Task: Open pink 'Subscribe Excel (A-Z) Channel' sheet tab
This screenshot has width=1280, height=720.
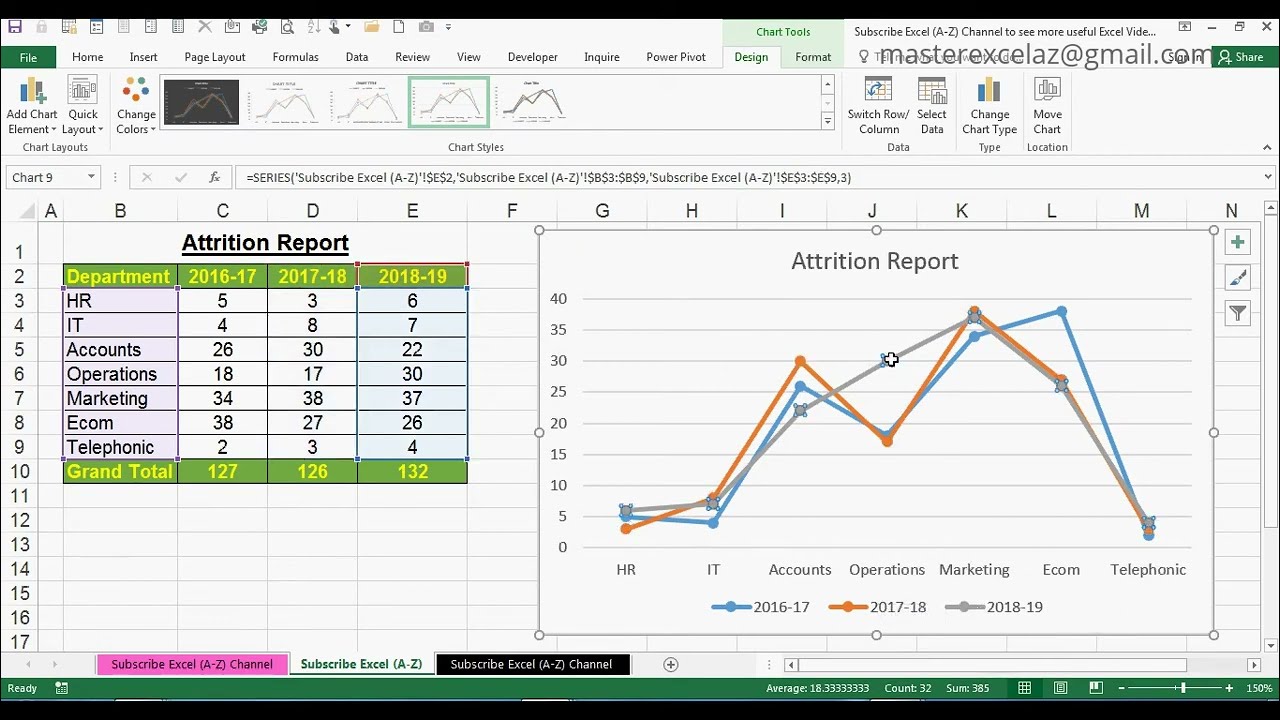Action: coord(192,664)
